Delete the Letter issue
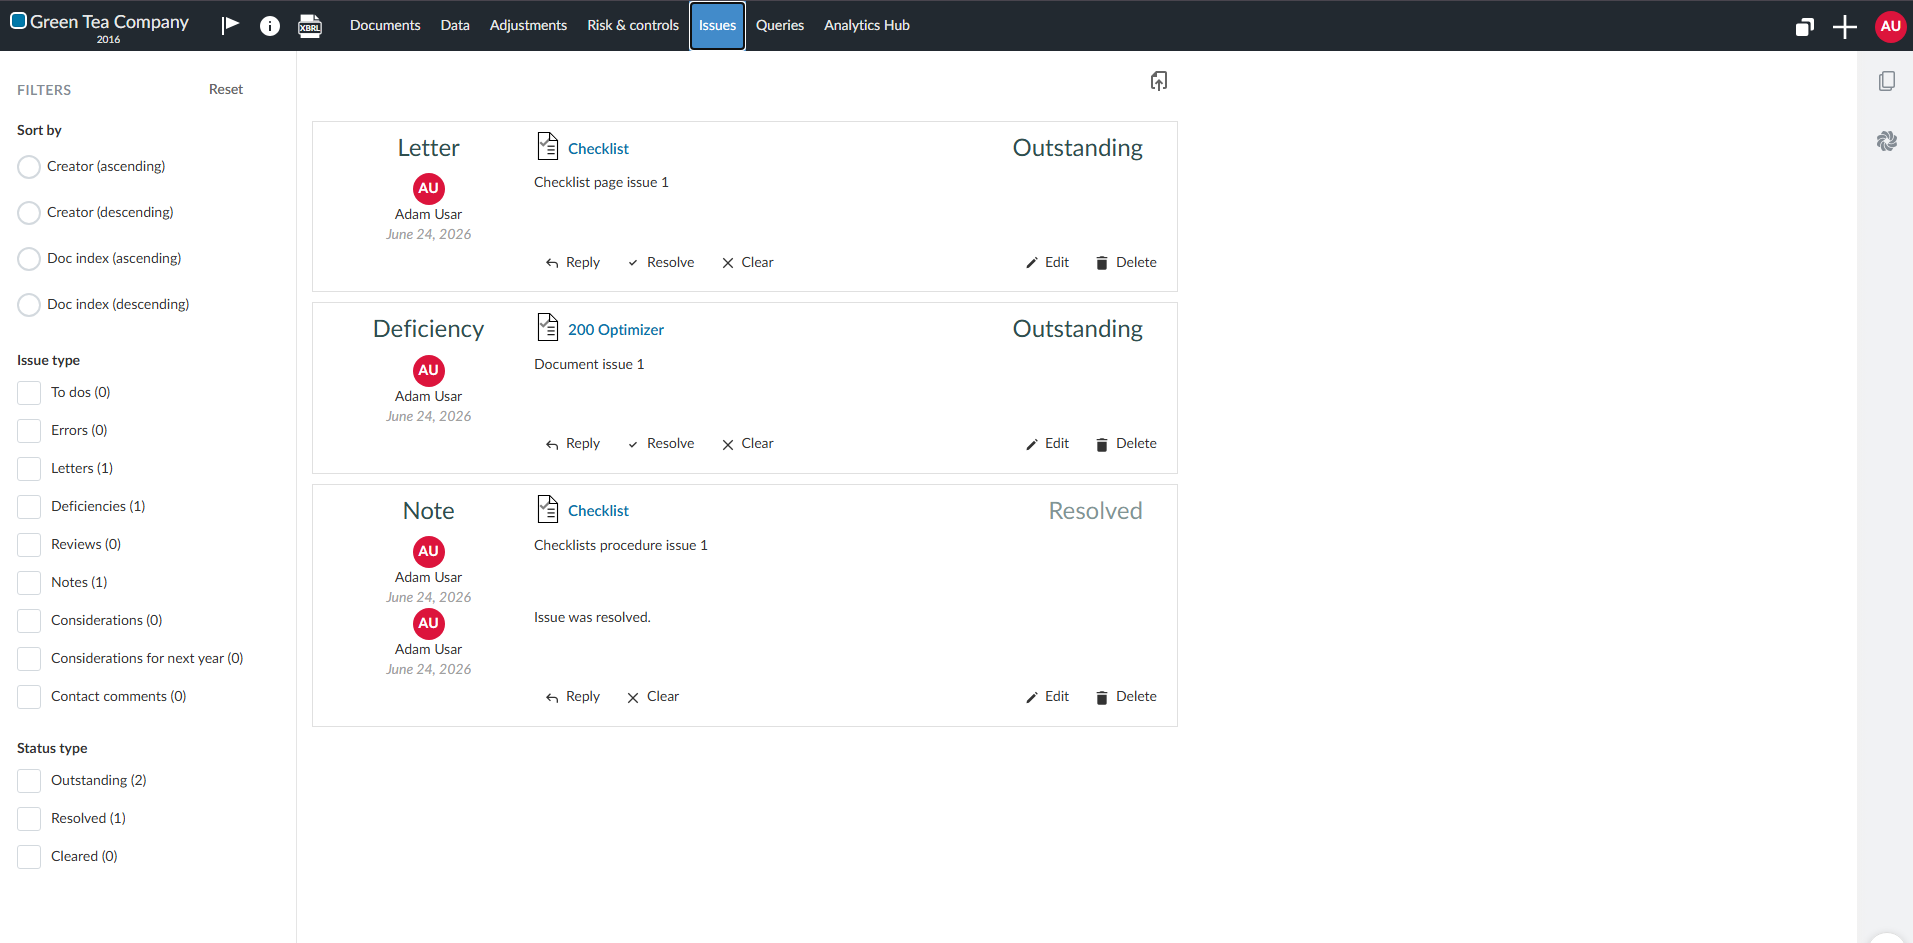This screenshot has width=1913, height=943. click(1126, 262)
